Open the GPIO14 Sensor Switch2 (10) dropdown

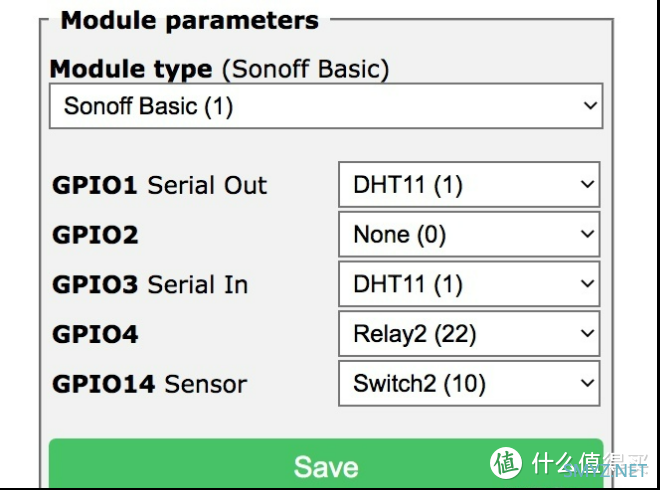click(x=469, y=383)
